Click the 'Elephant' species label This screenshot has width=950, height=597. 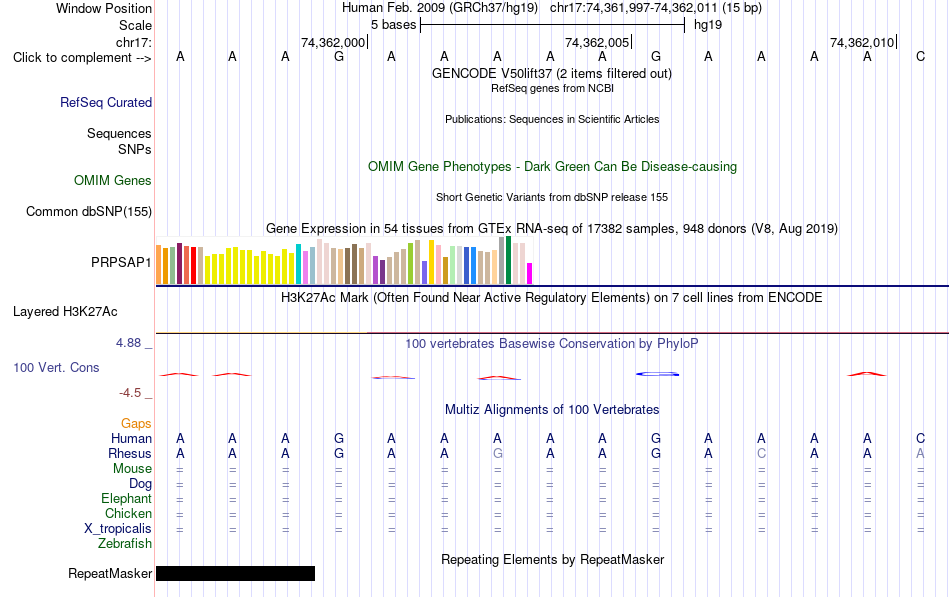coord(127,498)
